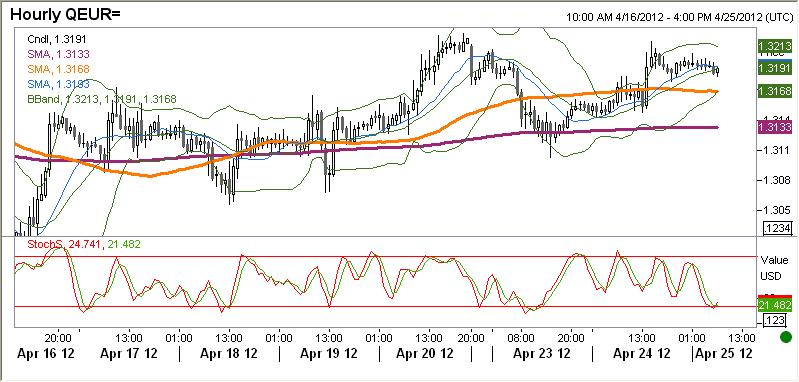799x382 pixels.
Task: Click the Apr 23 12 date label
Action: point(541,353)
